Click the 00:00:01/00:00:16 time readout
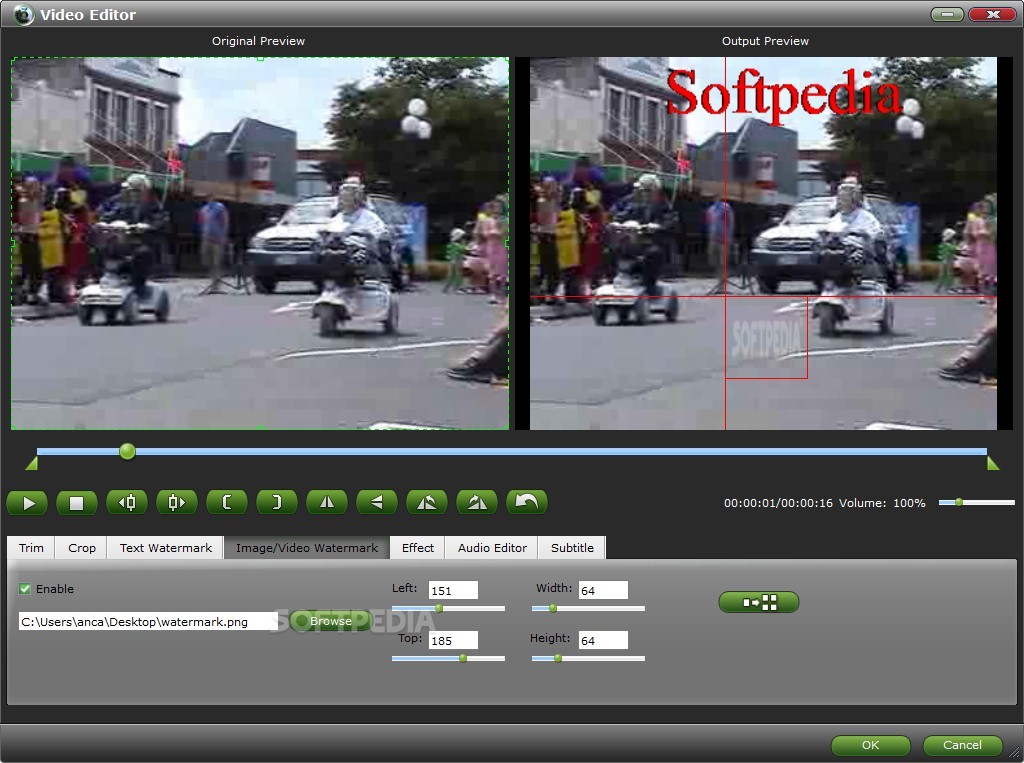 tap(778, 503)
